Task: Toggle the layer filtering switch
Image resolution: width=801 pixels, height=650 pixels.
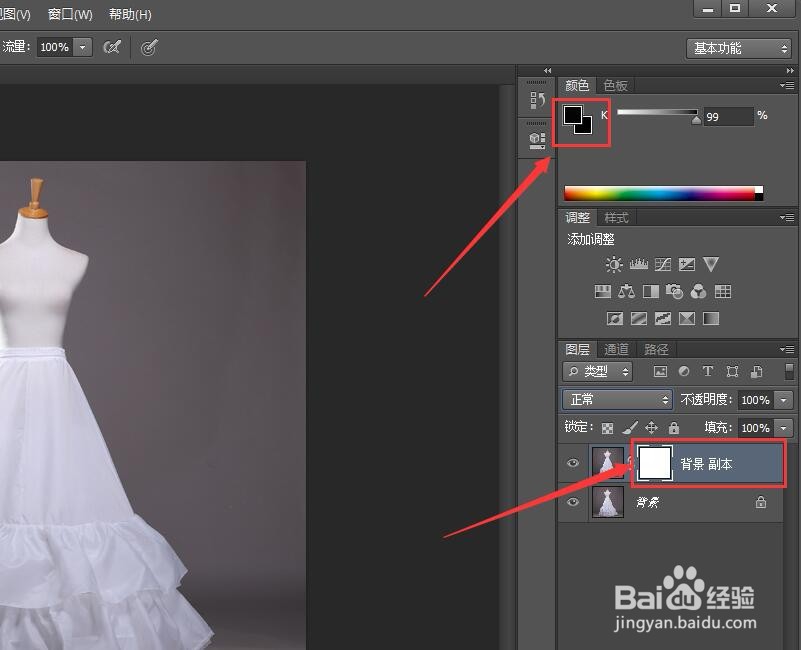Action: pyautogui.click(x=789, y=372)
